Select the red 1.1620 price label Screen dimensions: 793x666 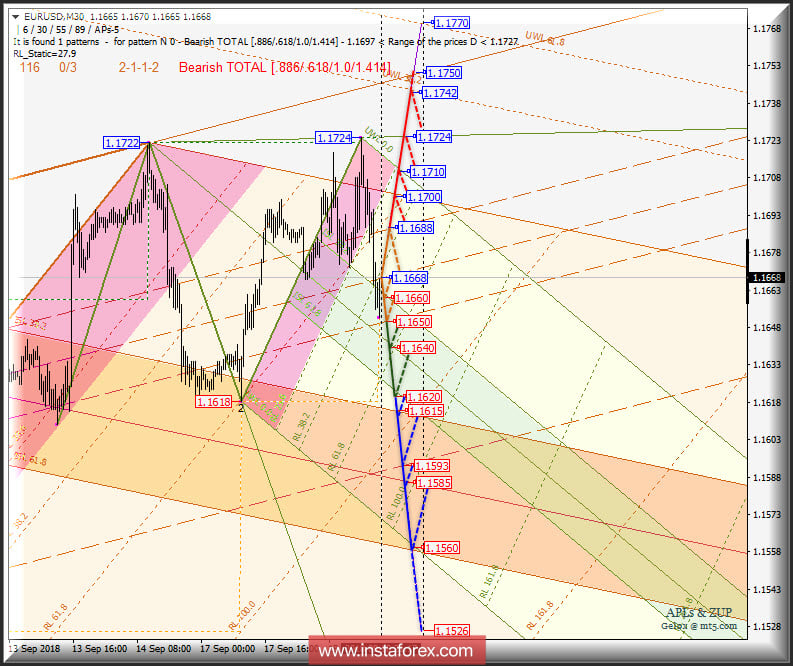click(424, 397)
